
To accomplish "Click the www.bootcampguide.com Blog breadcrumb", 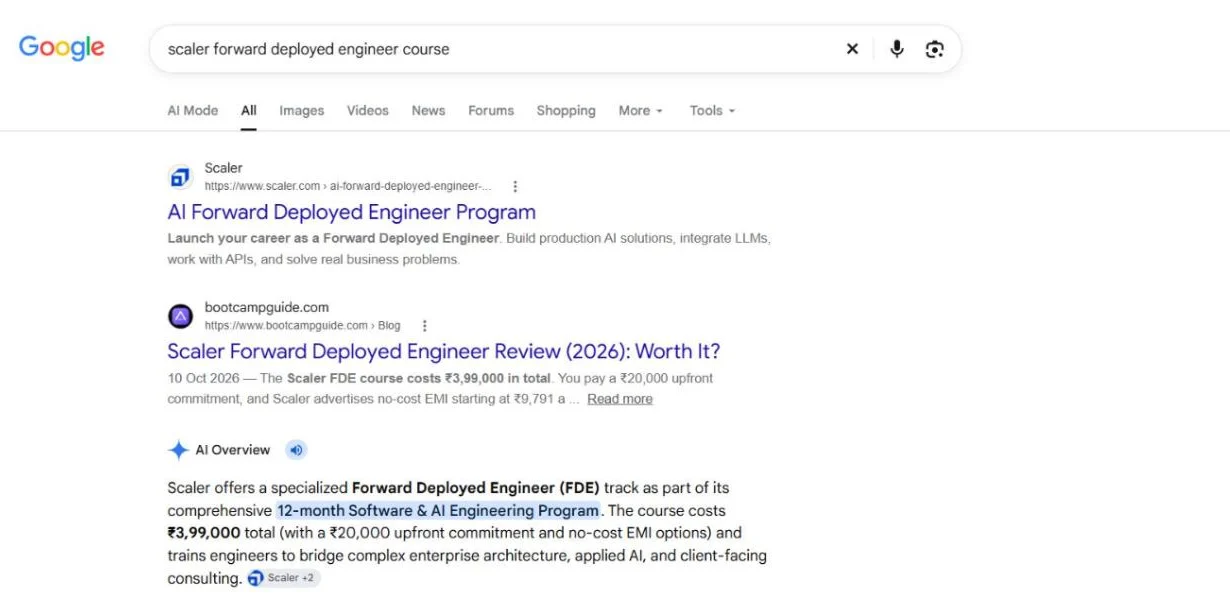I will tap(303, 325).
